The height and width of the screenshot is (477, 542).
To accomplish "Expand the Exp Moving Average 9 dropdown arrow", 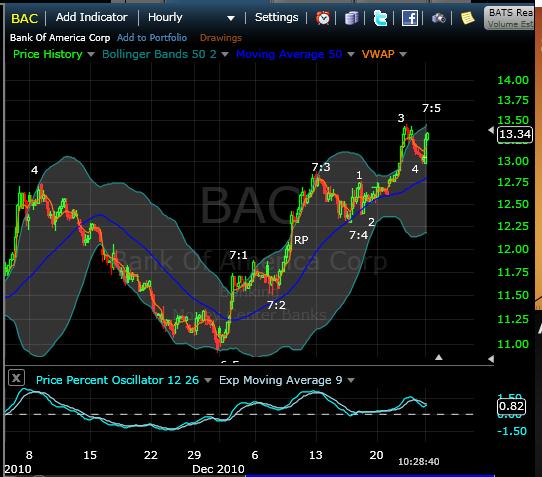I will [x=351, y=381].
